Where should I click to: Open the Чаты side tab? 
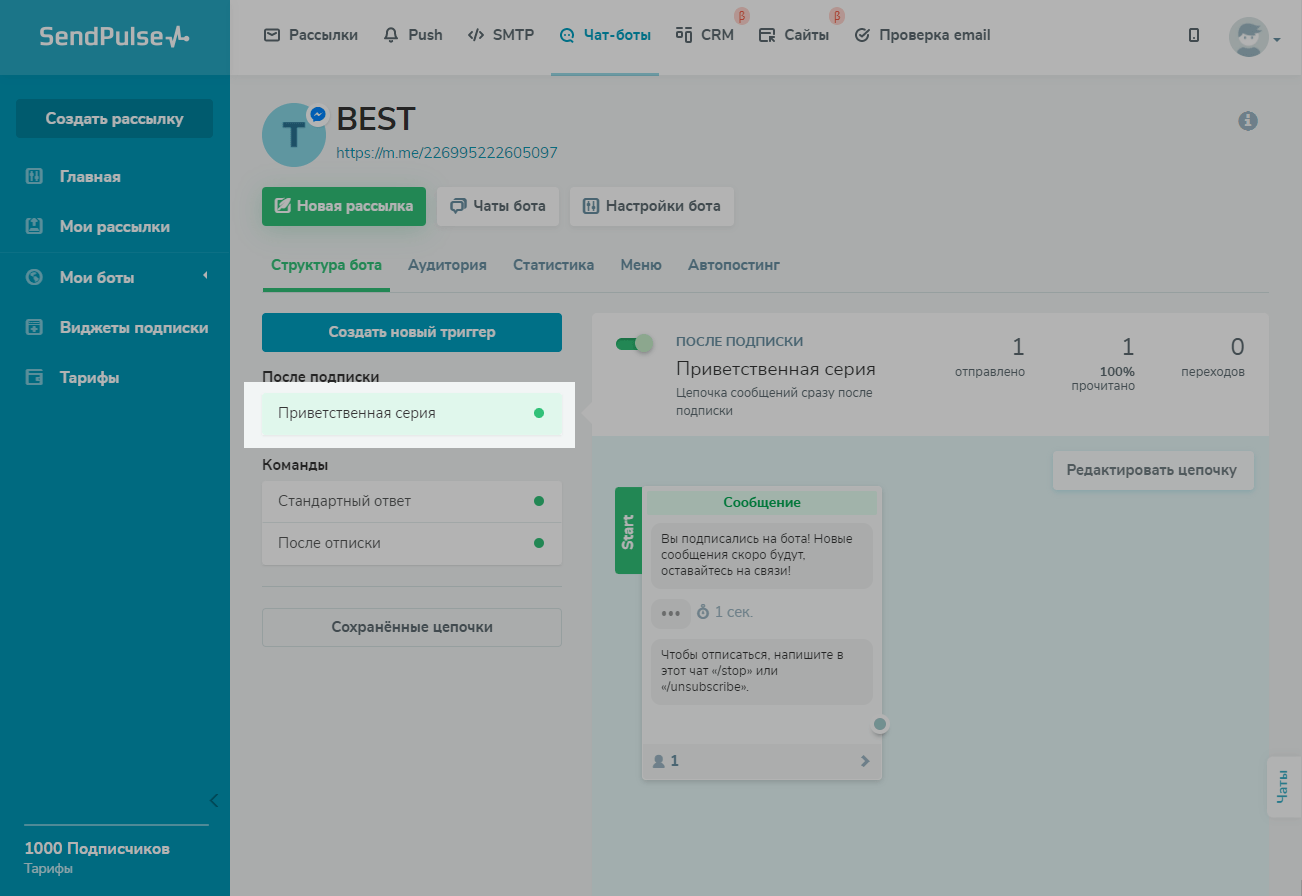click(1283, 787)
